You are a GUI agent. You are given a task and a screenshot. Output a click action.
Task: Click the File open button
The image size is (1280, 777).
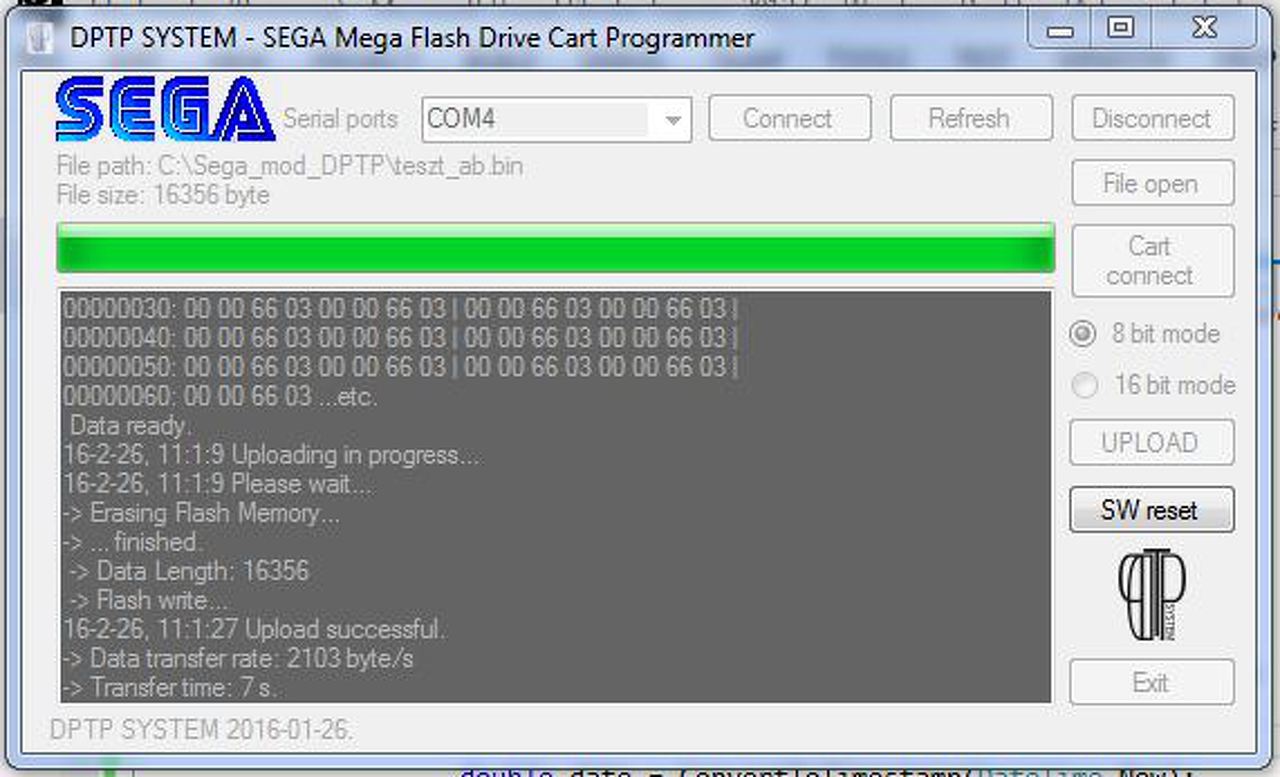1152,184
